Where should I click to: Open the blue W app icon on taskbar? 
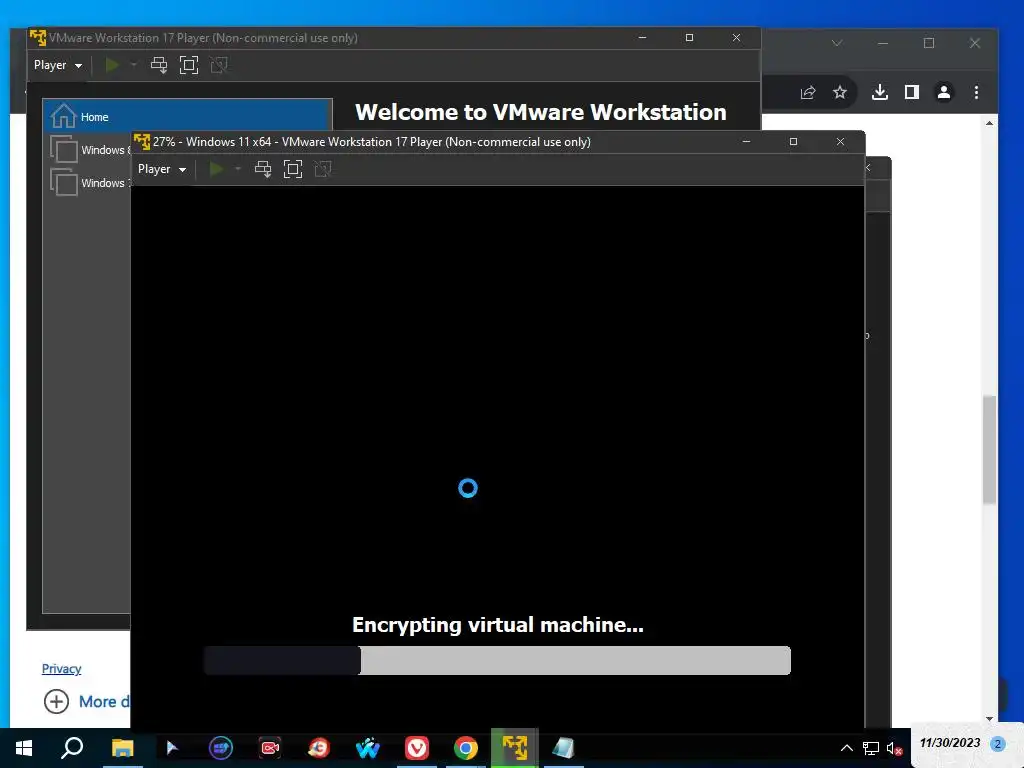(x=368, y=748)
